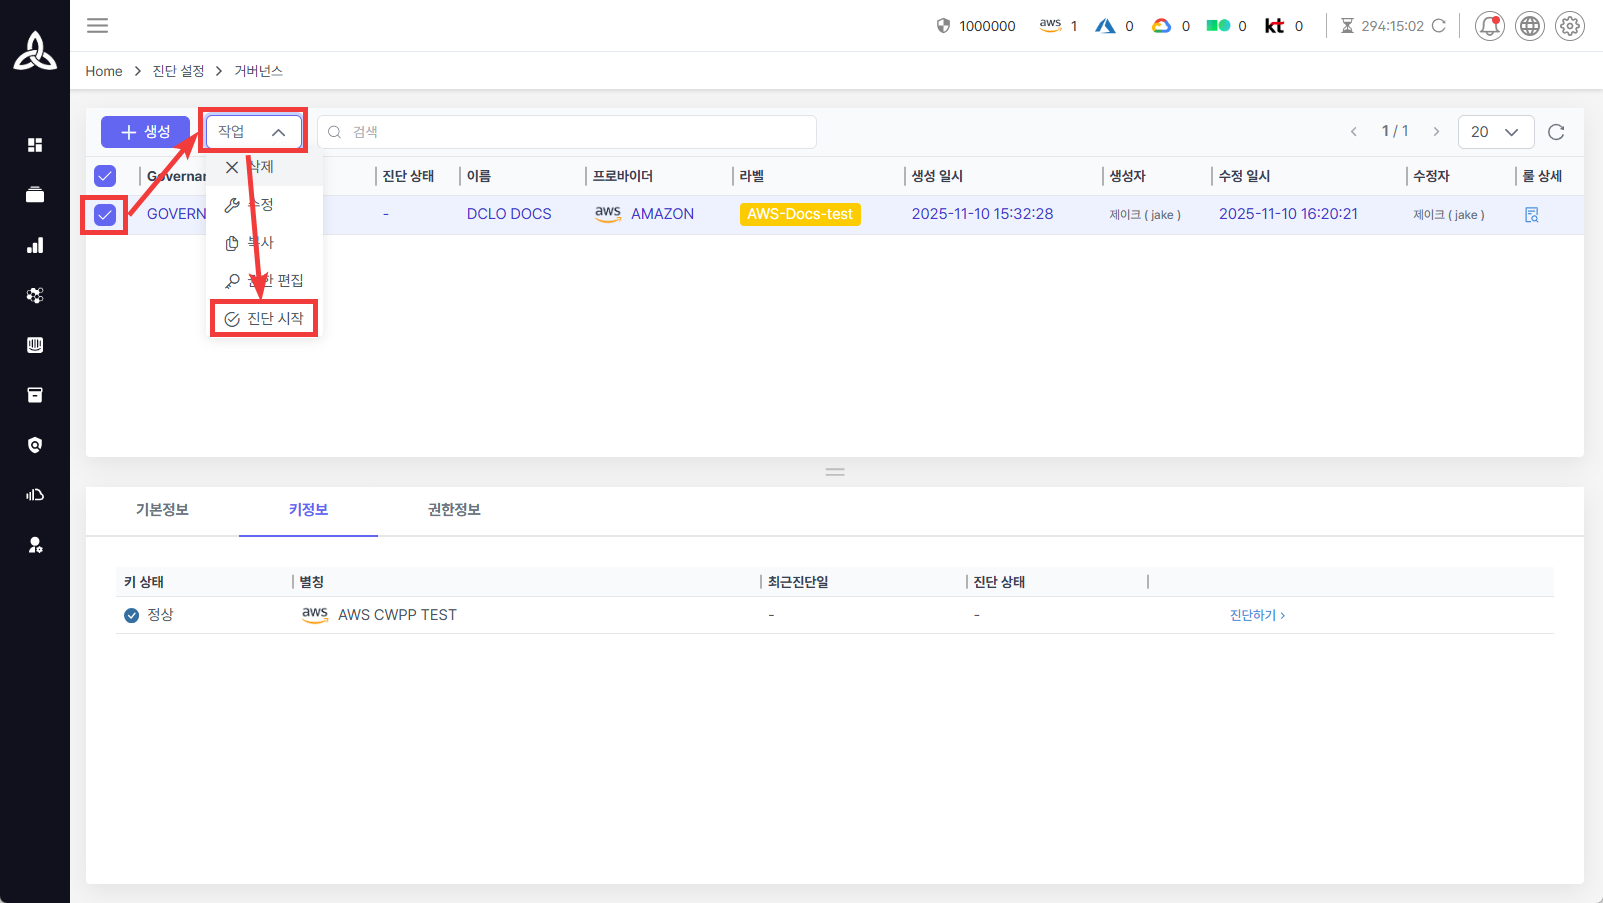This screenshot has width=1603, height=903.
Task: Switch to the 권한정보 tab
Action: click(454, 510)
